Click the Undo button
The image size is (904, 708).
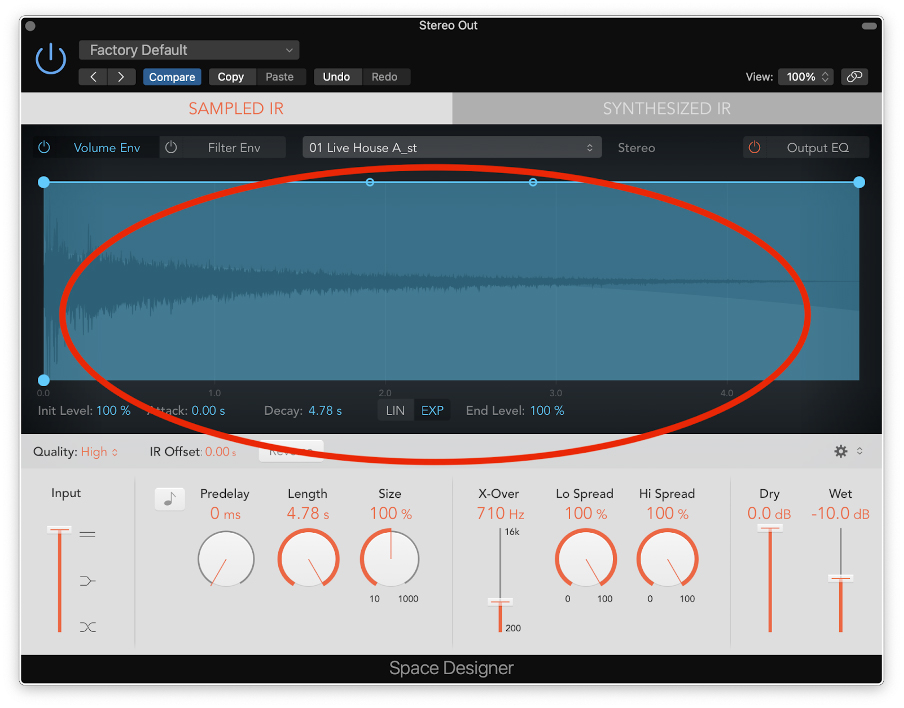337,77
